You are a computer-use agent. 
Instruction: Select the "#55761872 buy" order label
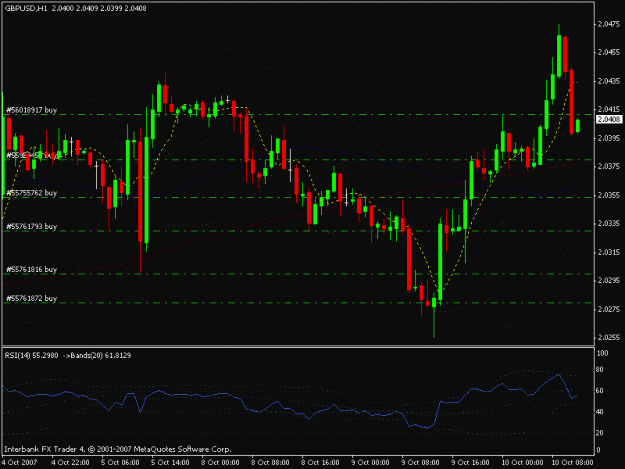pos(31,298)
